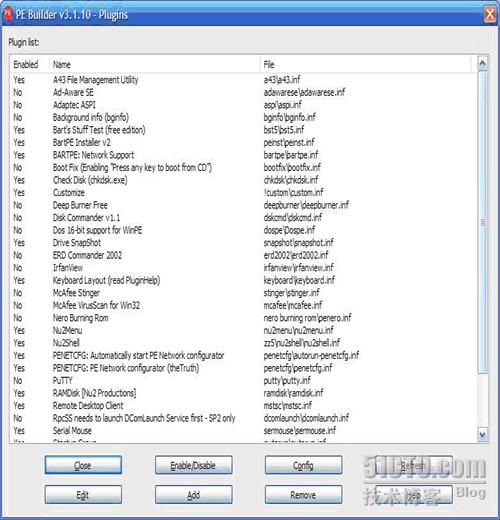Select ERD Commander 2002 row
The image size is (500, 520).
pos(243,255)
